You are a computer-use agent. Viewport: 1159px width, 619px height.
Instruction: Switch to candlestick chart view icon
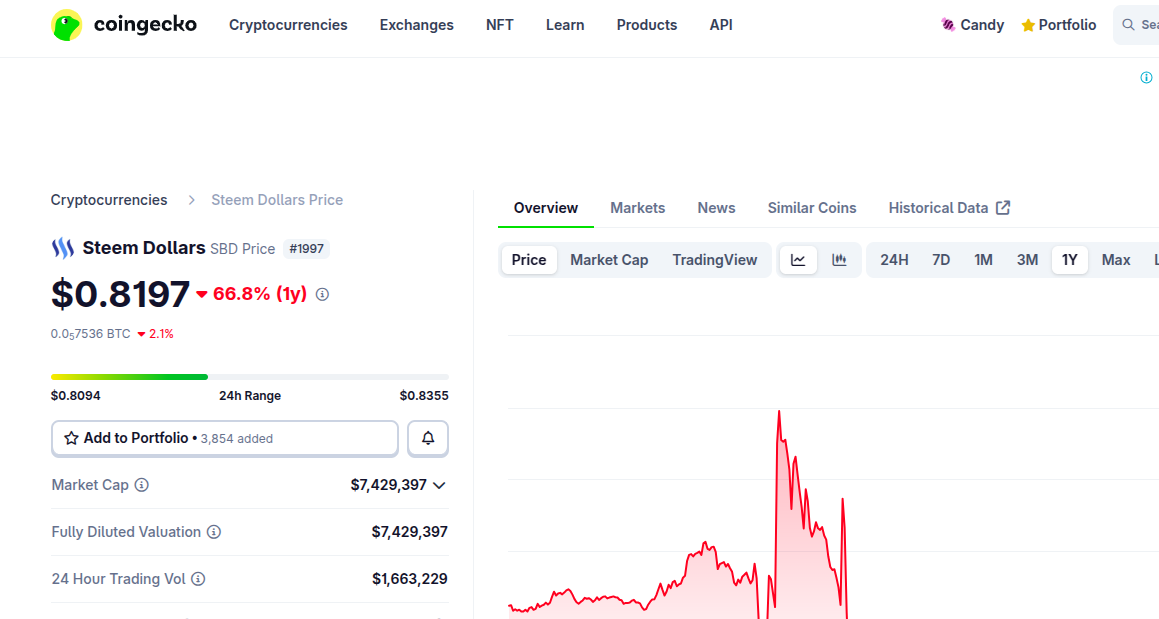pos(839,260)
